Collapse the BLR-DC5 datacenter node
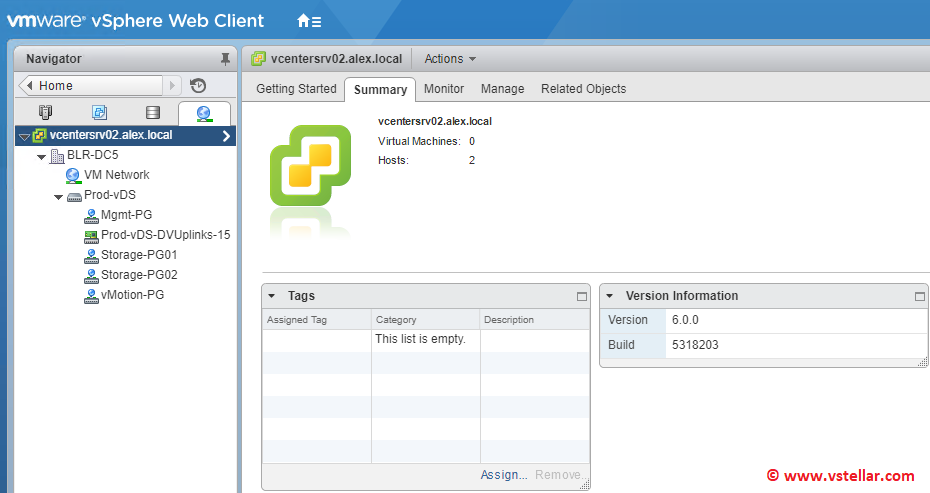Viewport: 930px width, 493px height. pyautogui.click(x=41, y=156)
